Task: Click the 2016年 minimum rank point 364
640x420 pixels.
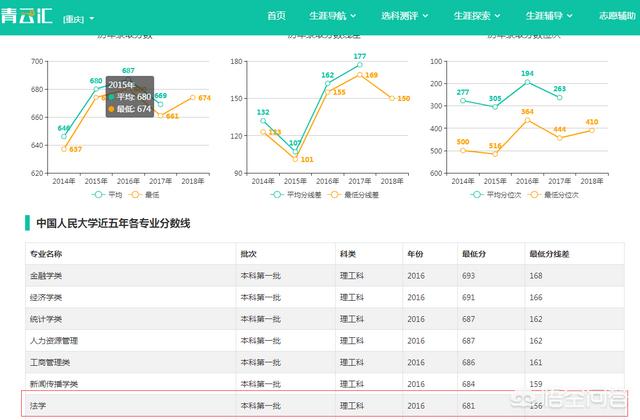Action: pos(527,120)
